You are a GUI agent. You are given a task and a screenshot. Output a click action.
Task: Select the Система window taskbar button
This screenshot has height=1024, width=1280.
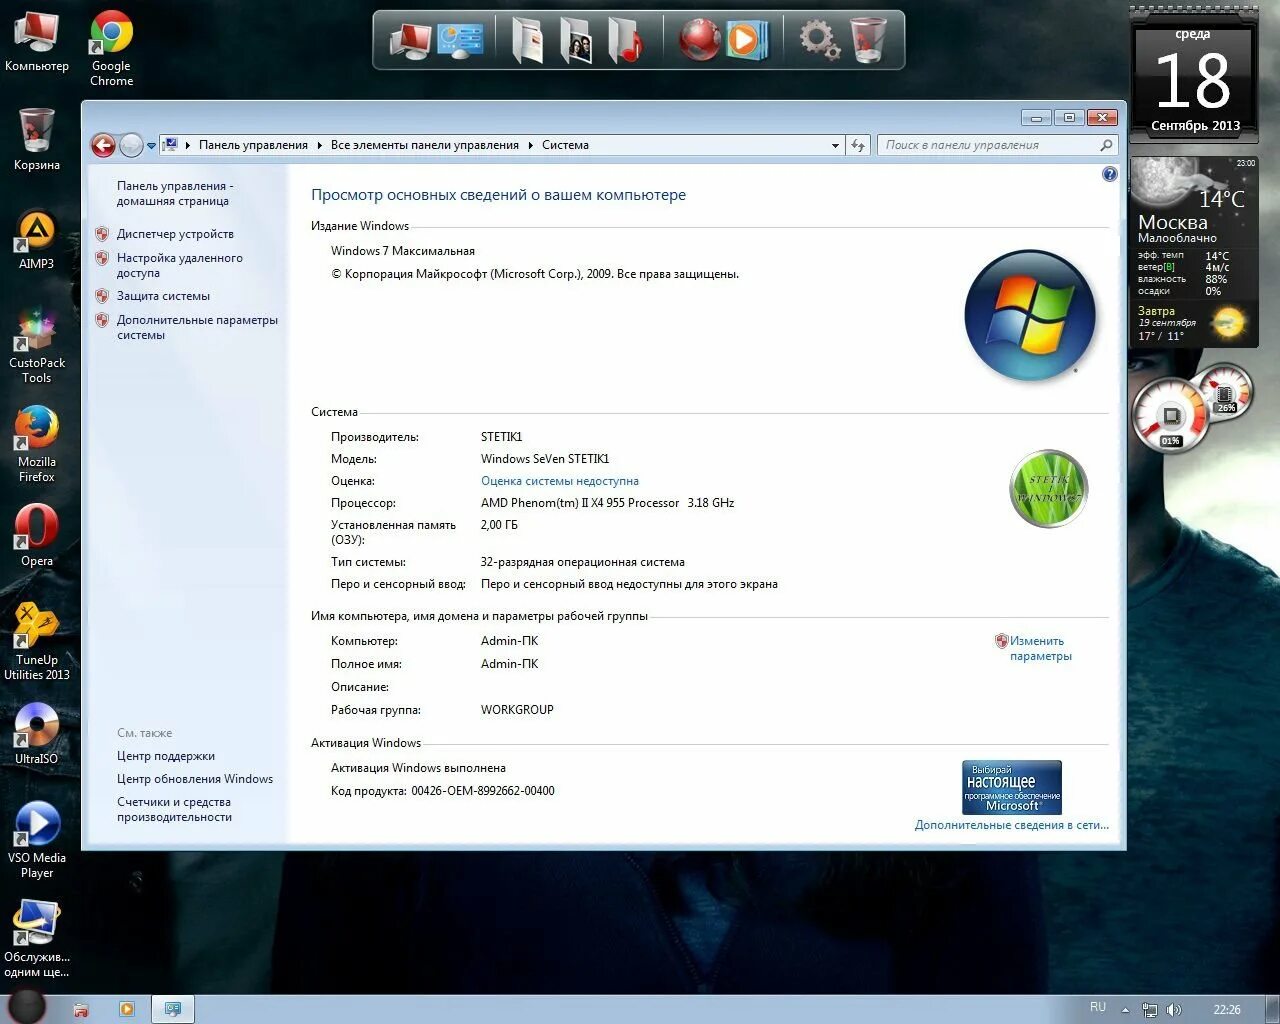point(173,1009)
